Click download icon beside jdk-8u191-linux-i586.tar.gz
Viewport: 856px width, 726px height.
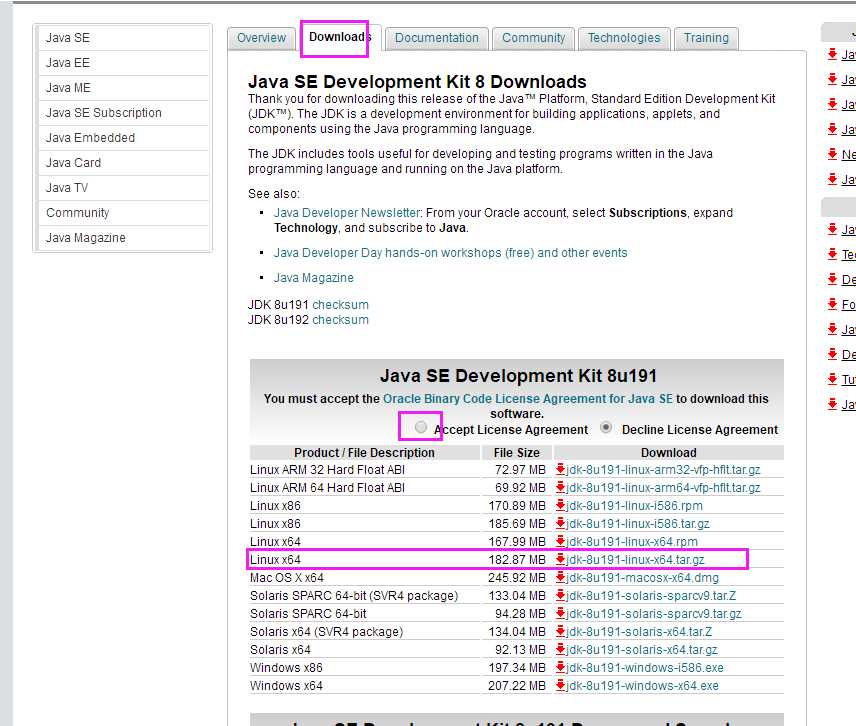tap(560, 523)
